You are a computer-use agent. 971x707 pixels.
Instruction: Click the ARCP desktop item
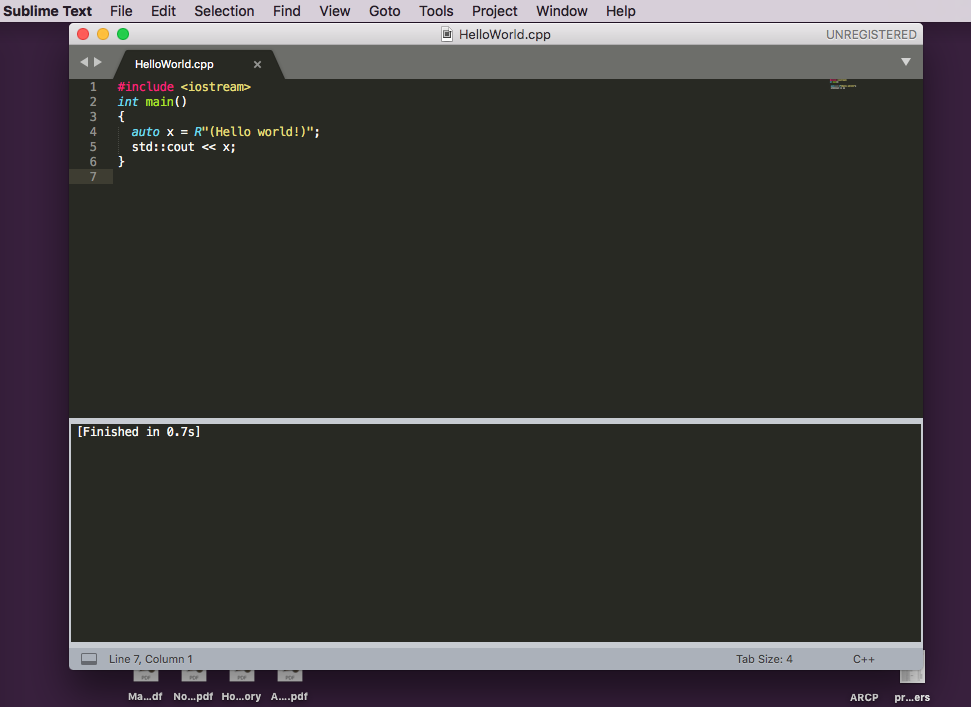[864, 697]
